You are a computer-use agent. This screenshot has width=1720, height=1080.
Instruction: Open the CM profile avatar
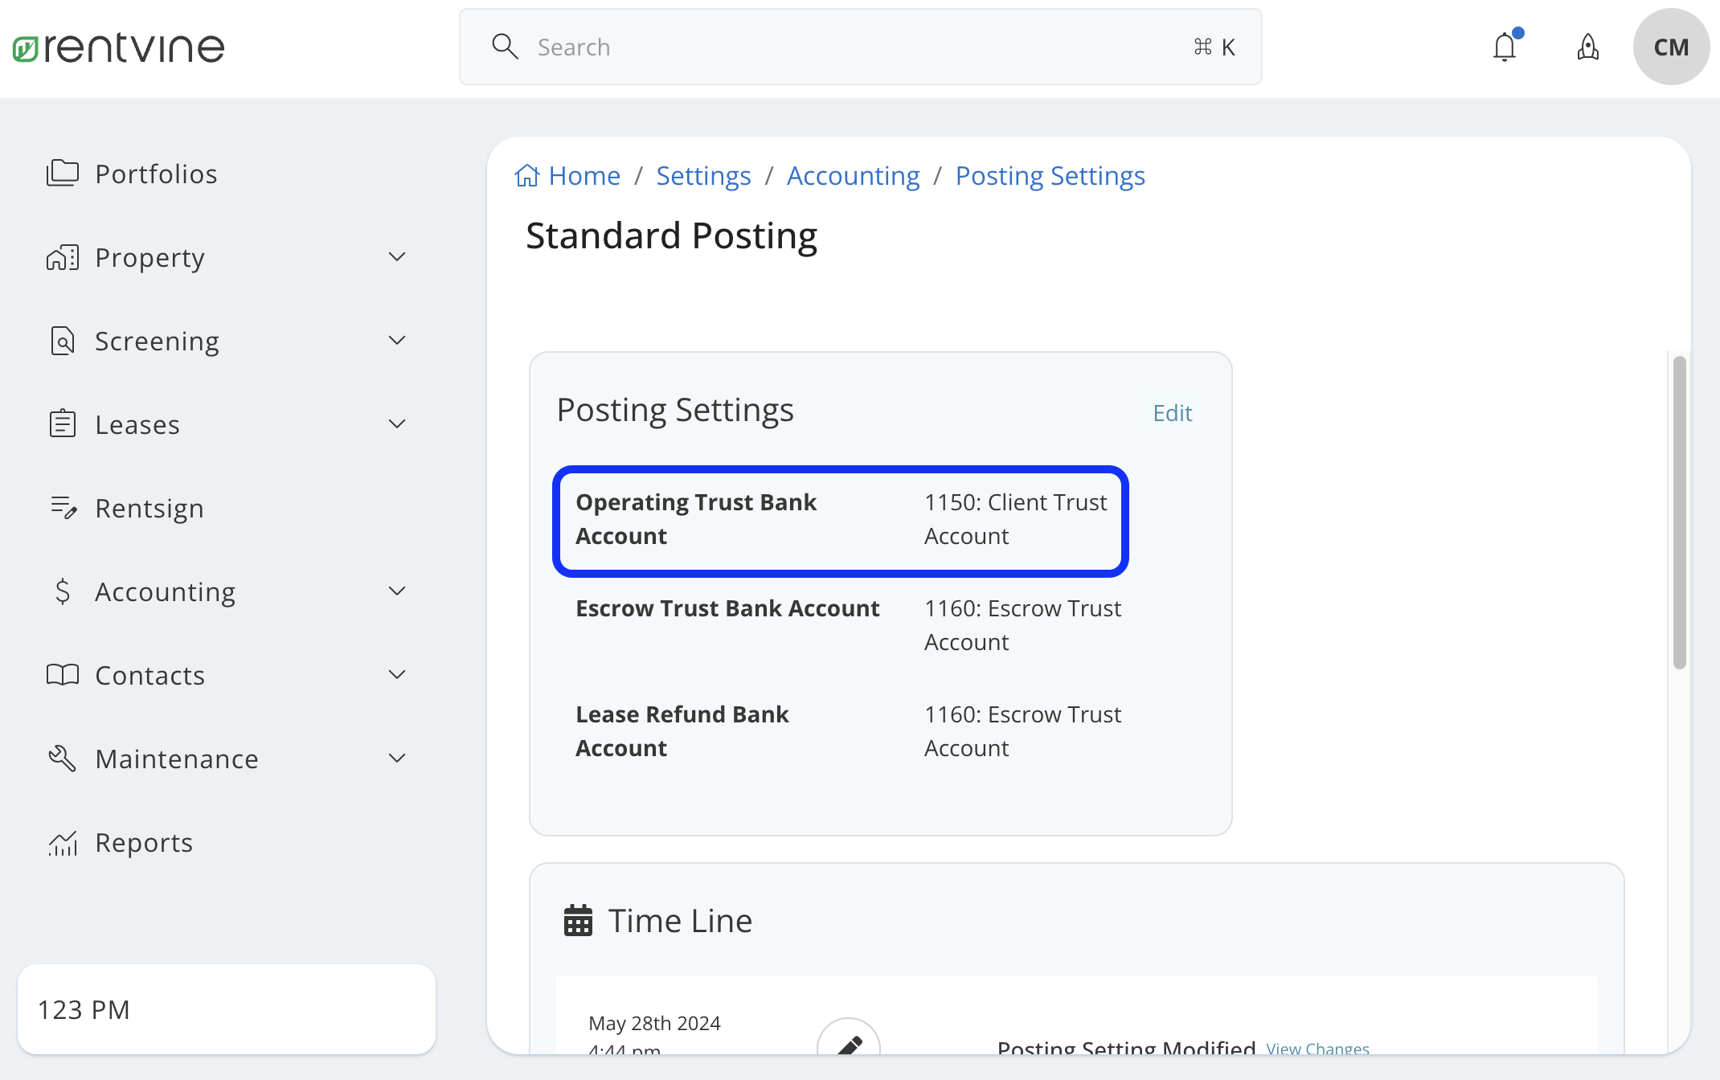coord(1670,46)
